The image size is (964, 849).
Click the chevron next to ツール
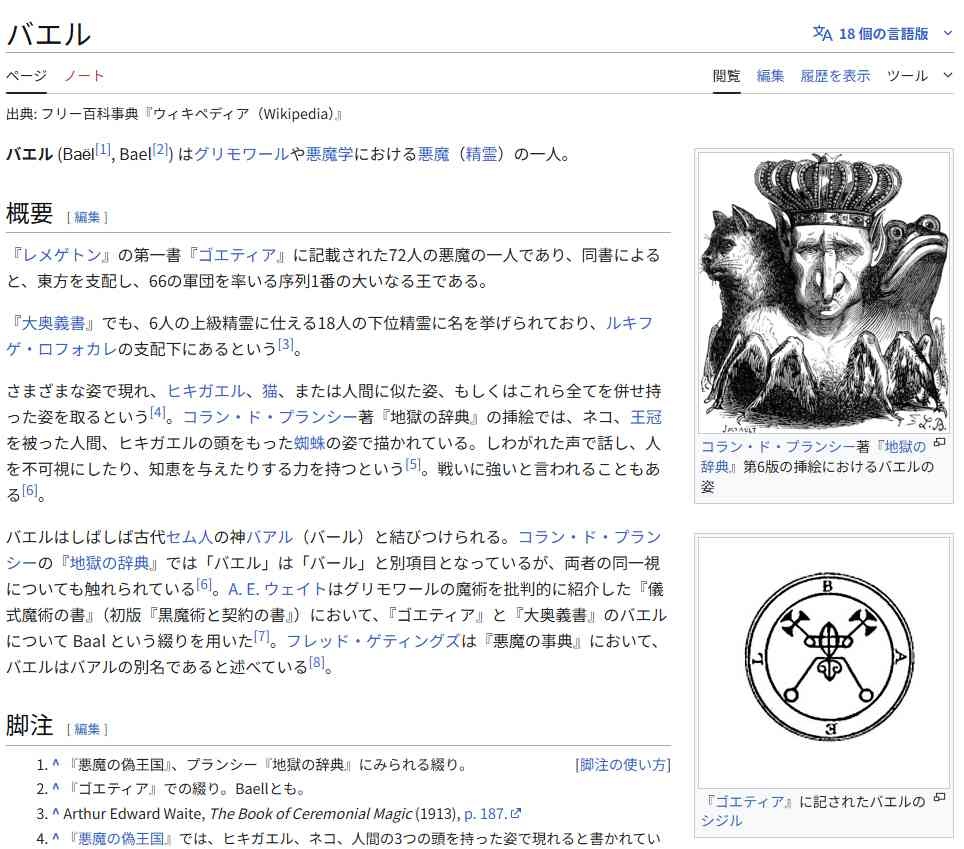(x=948, y=75)
